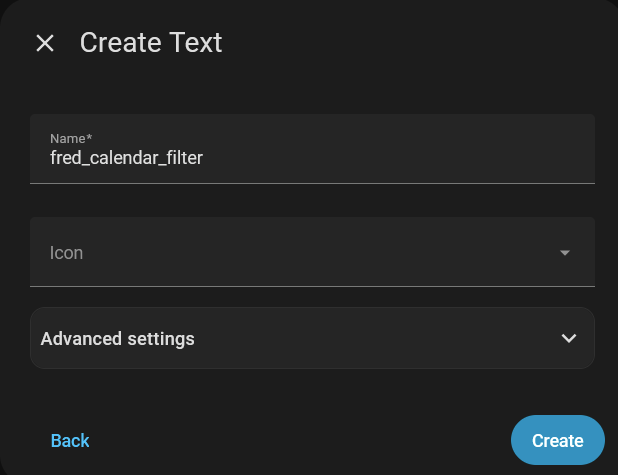Viewport: 618px width, 475px height.
Task: Click the X icon beside Create Text
Action: click(x=45, y=43)
